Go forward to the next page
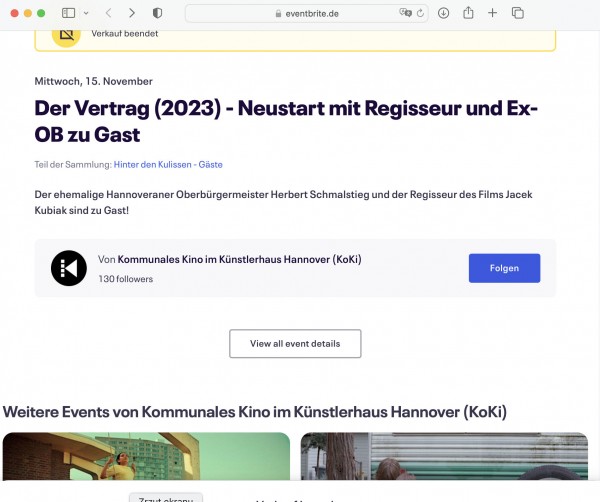Screen dimensions: 600x502 pyautogui.click(x=132, y=13)
